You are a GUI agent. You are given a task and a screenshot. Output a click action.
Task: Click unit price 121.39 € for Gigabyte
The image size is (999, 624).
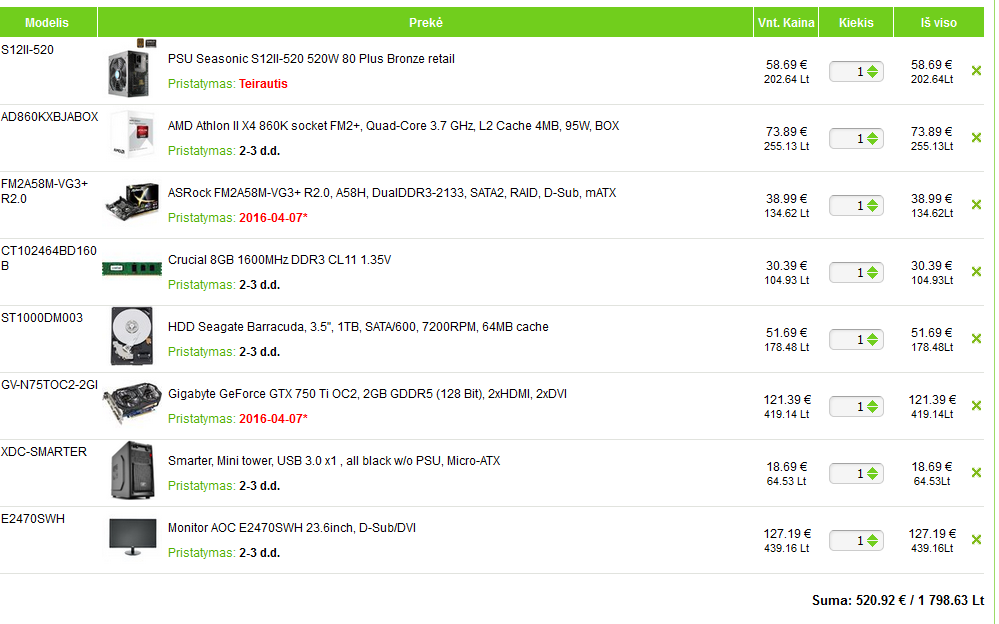787,399
